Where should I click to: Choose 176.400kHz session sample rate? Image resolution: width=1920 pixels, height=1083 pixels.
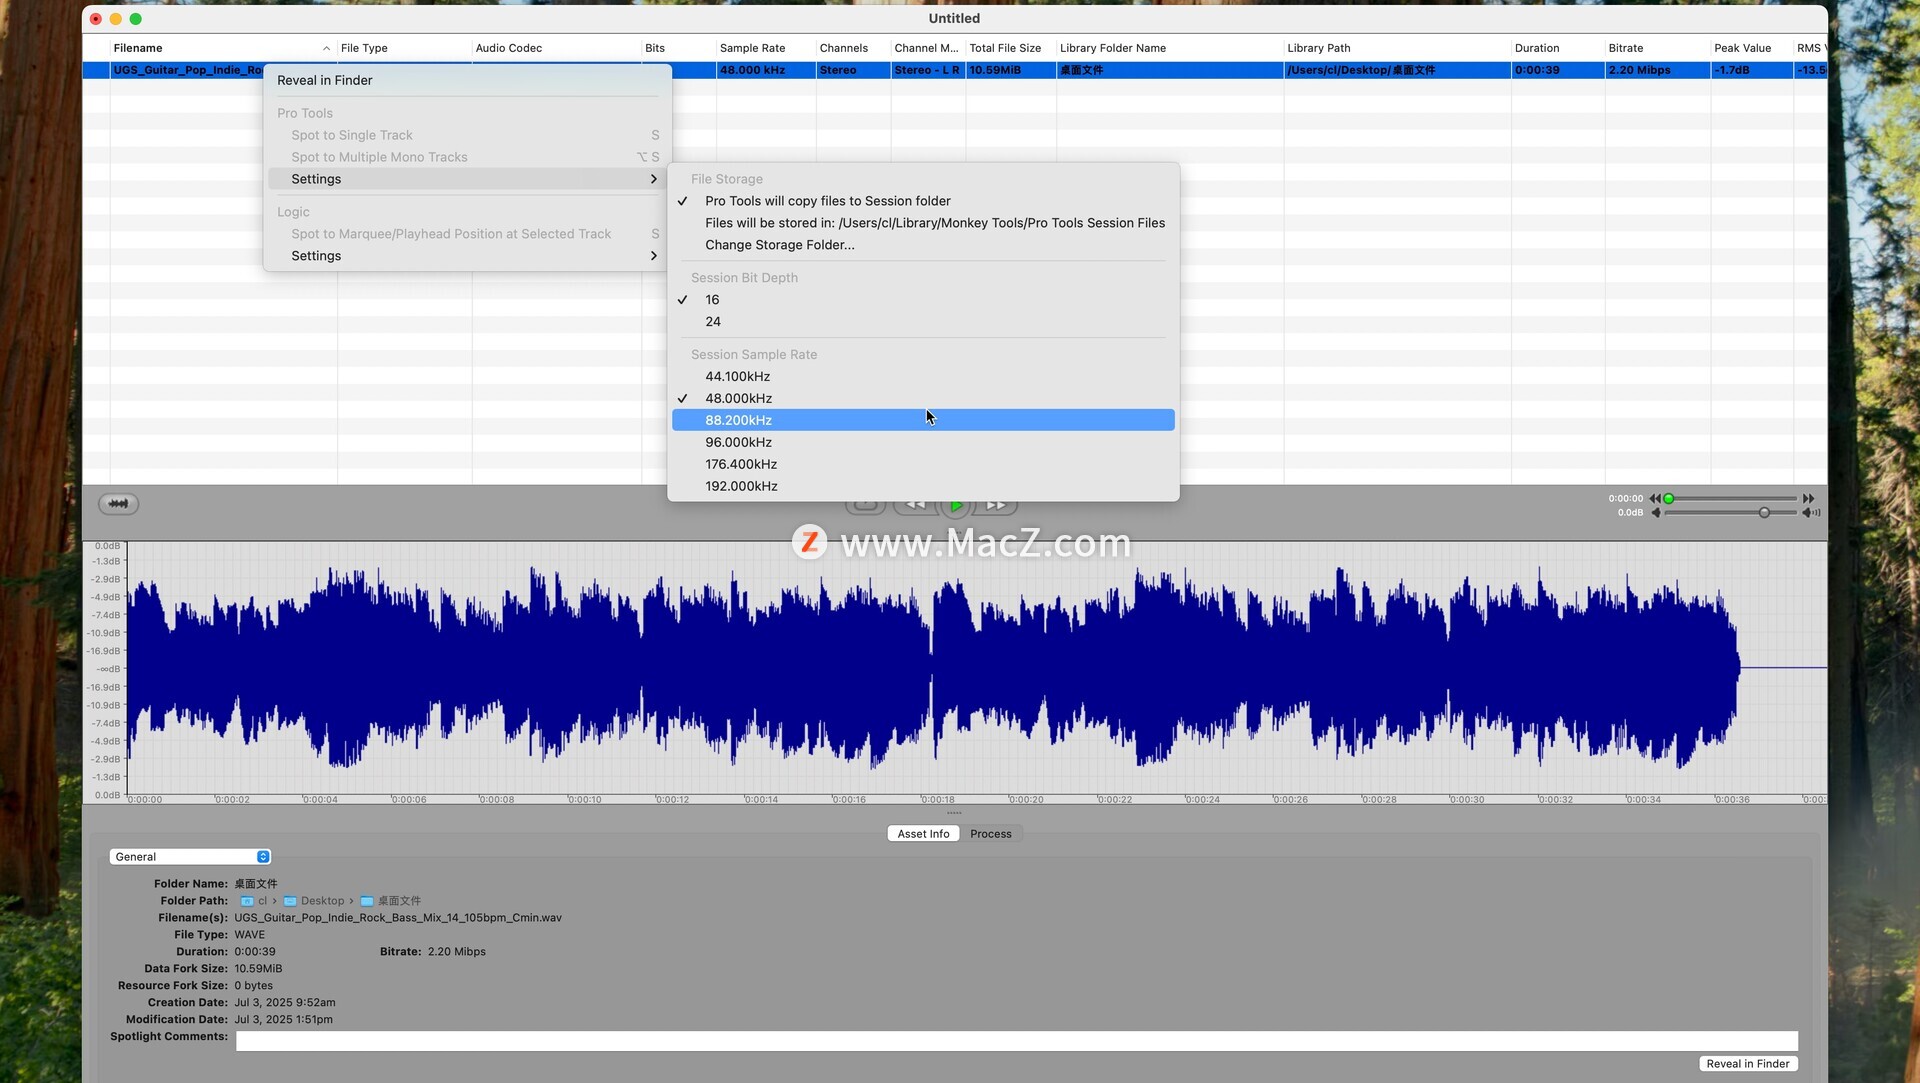click(x=923, y=465)
